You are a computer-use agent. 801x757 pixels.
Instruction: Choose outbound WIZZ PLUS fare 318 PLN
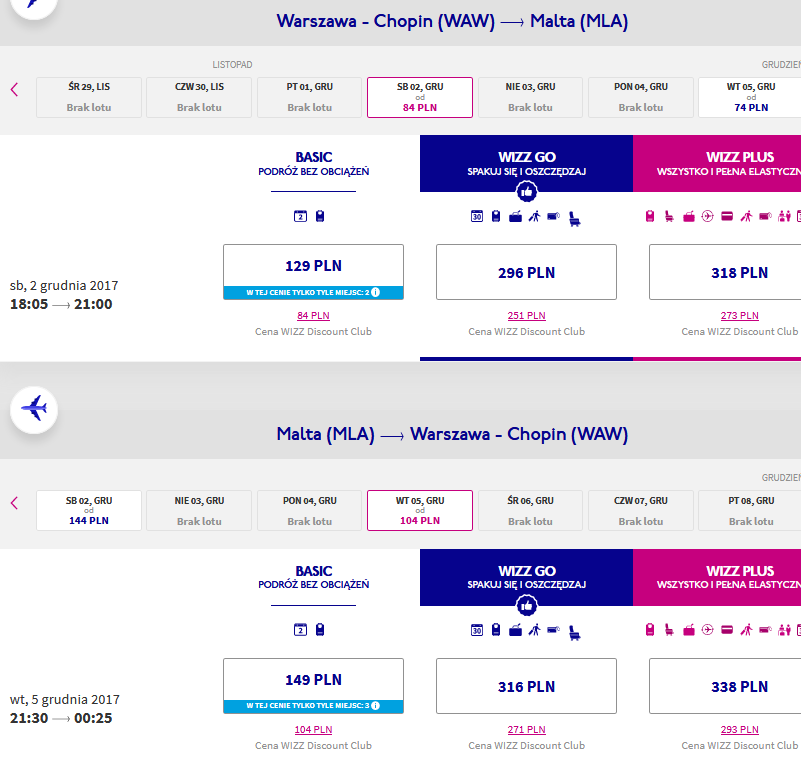[x=725, y=272]
